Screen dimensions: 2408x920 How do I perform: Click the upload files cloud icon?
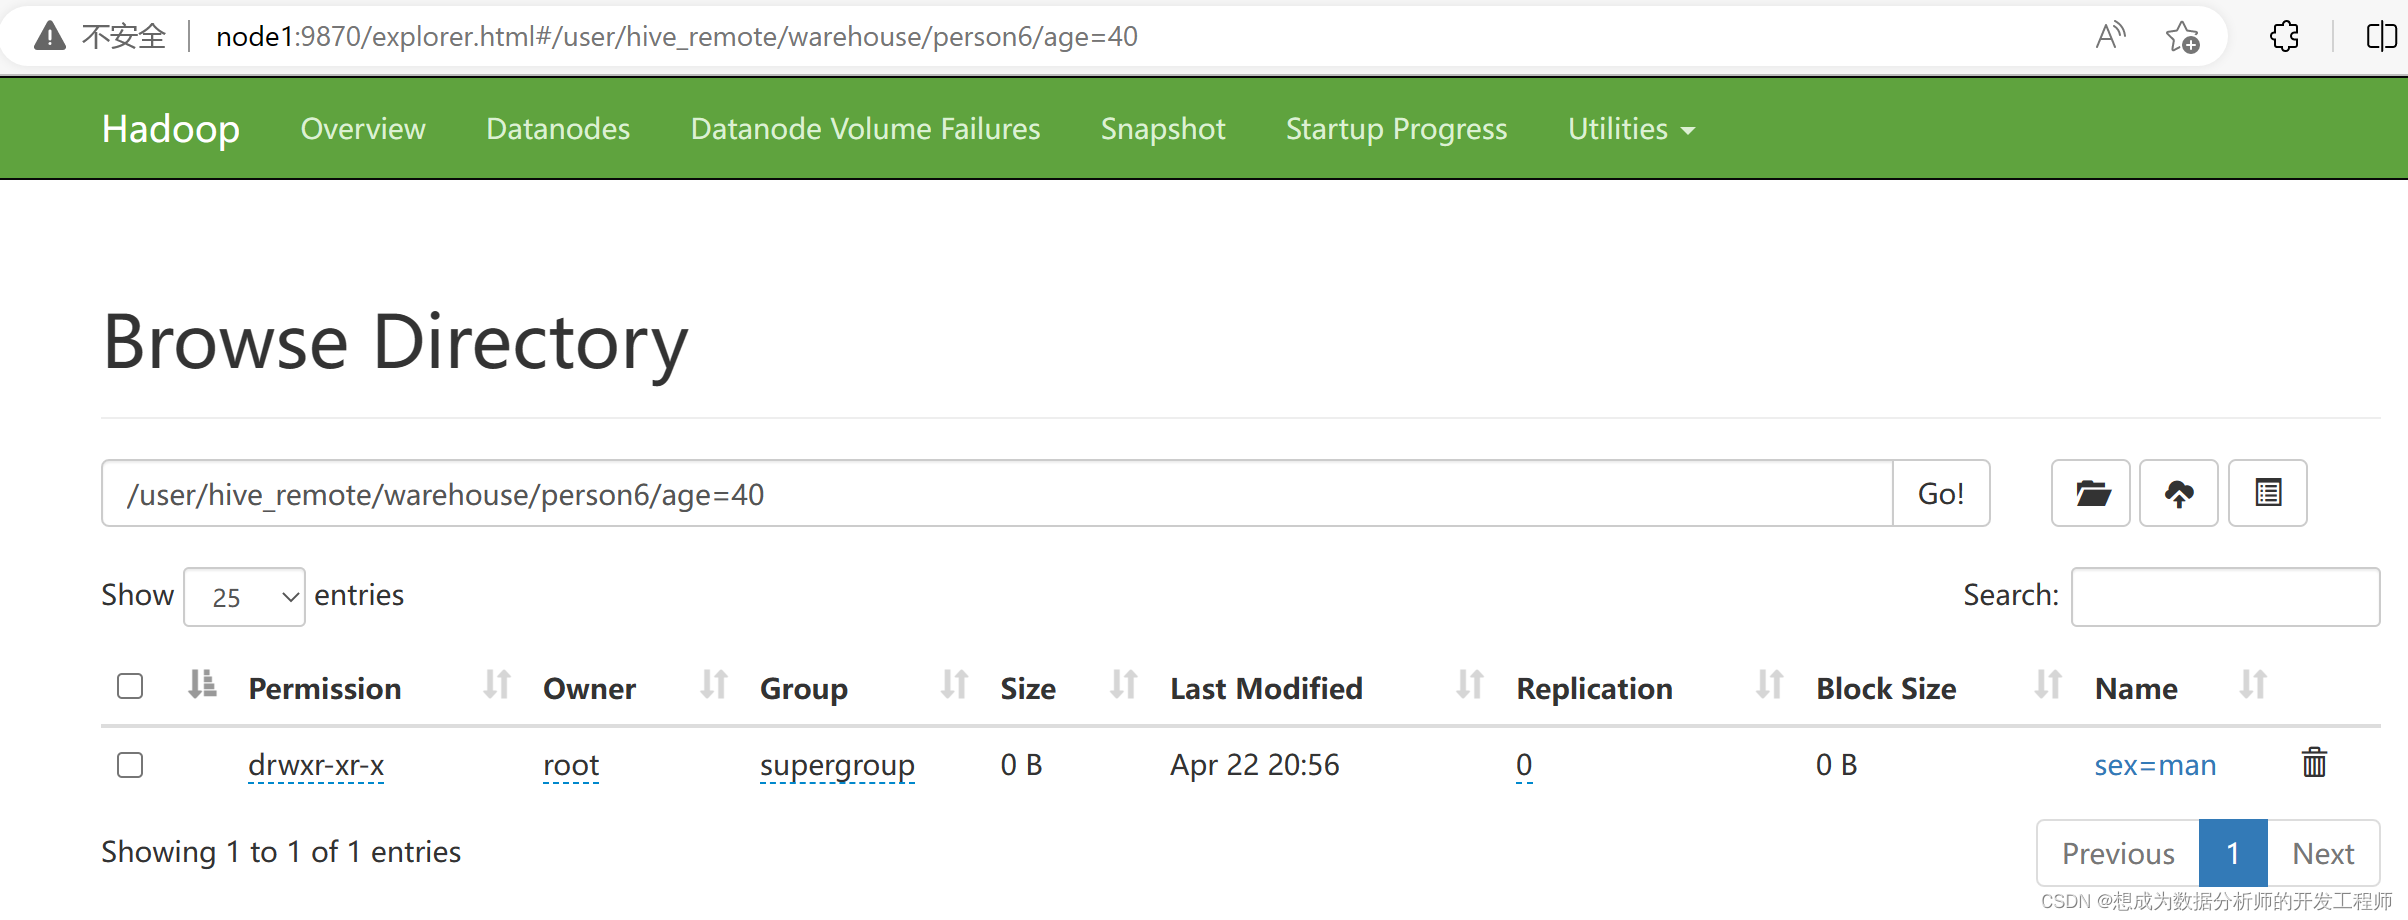2179,493
